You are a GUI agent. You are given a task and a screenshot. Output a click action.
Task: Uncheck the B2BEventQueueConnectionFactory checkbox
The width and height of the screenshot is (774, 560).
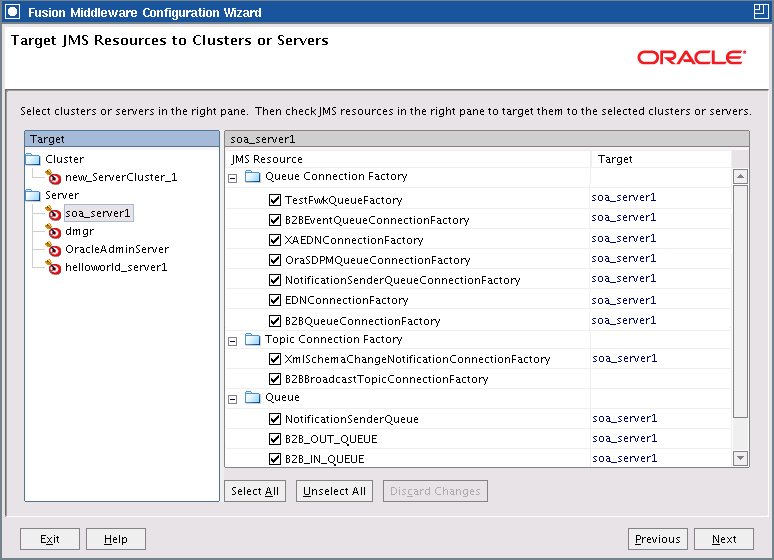tap(275, 220)
